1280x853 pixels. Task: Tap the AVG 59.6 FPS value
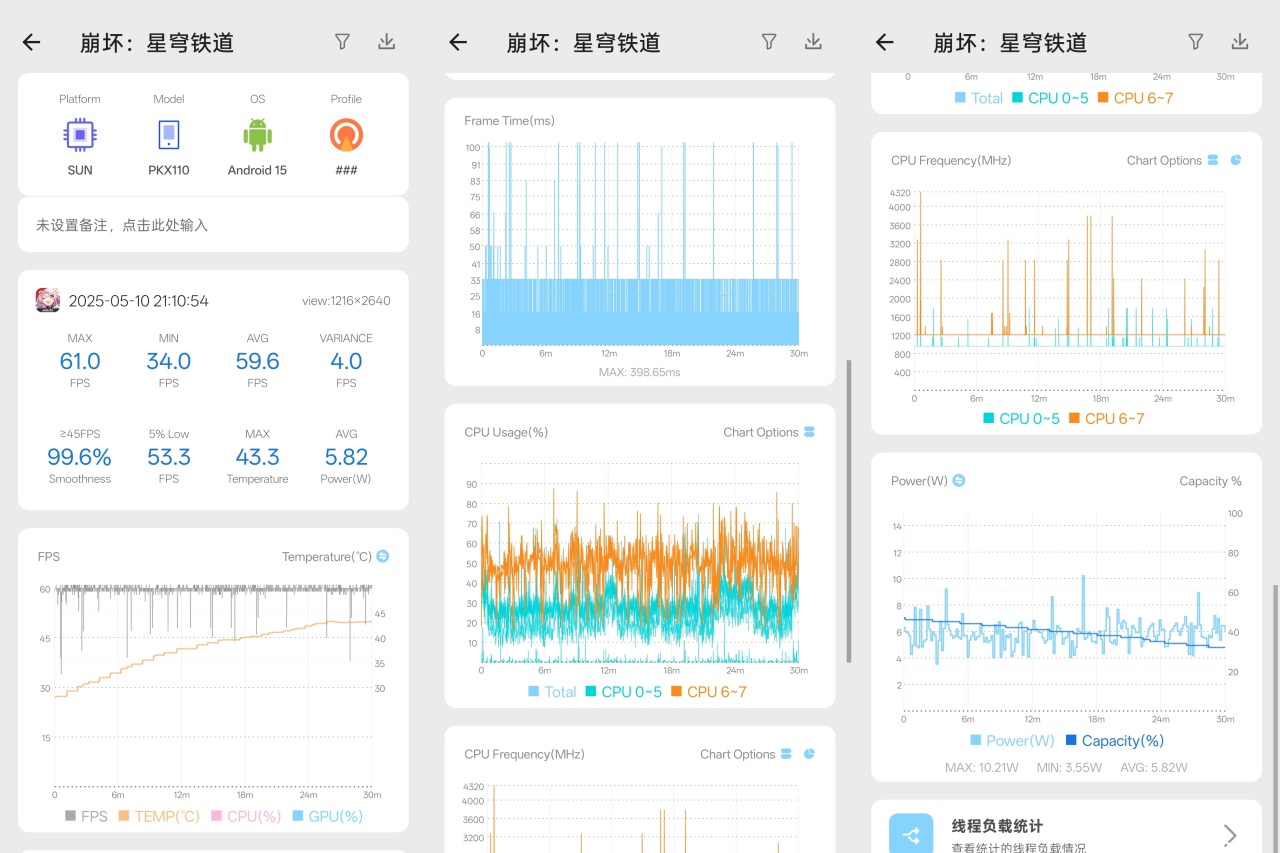pos(257,361)
